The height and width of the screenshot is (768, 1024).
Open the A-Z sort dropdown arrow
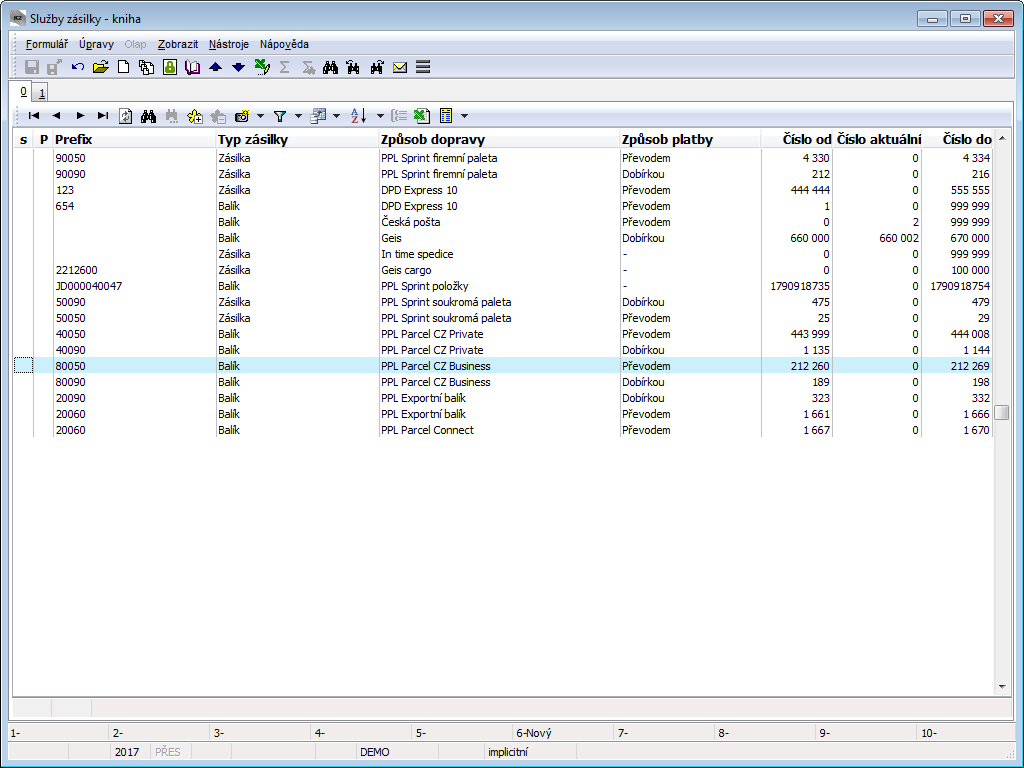click(x=380, y=116)
